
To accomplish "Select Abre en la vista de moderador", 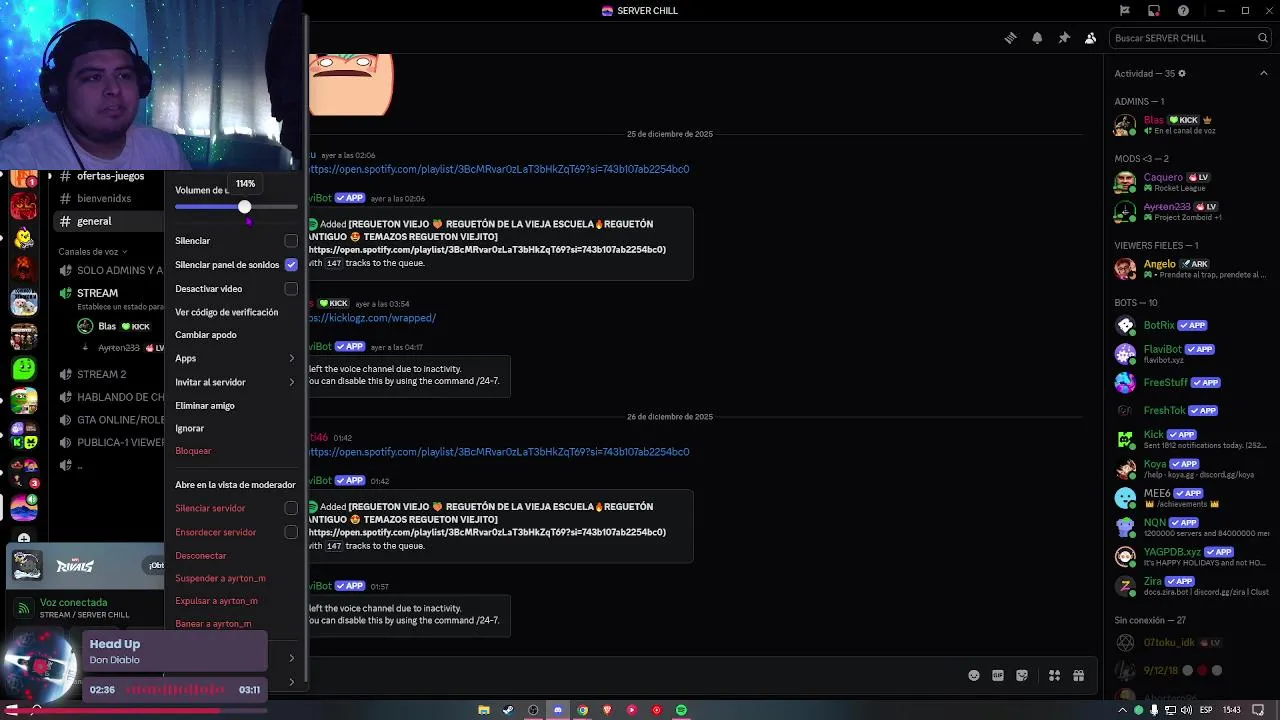I will [x=235, y=485].
